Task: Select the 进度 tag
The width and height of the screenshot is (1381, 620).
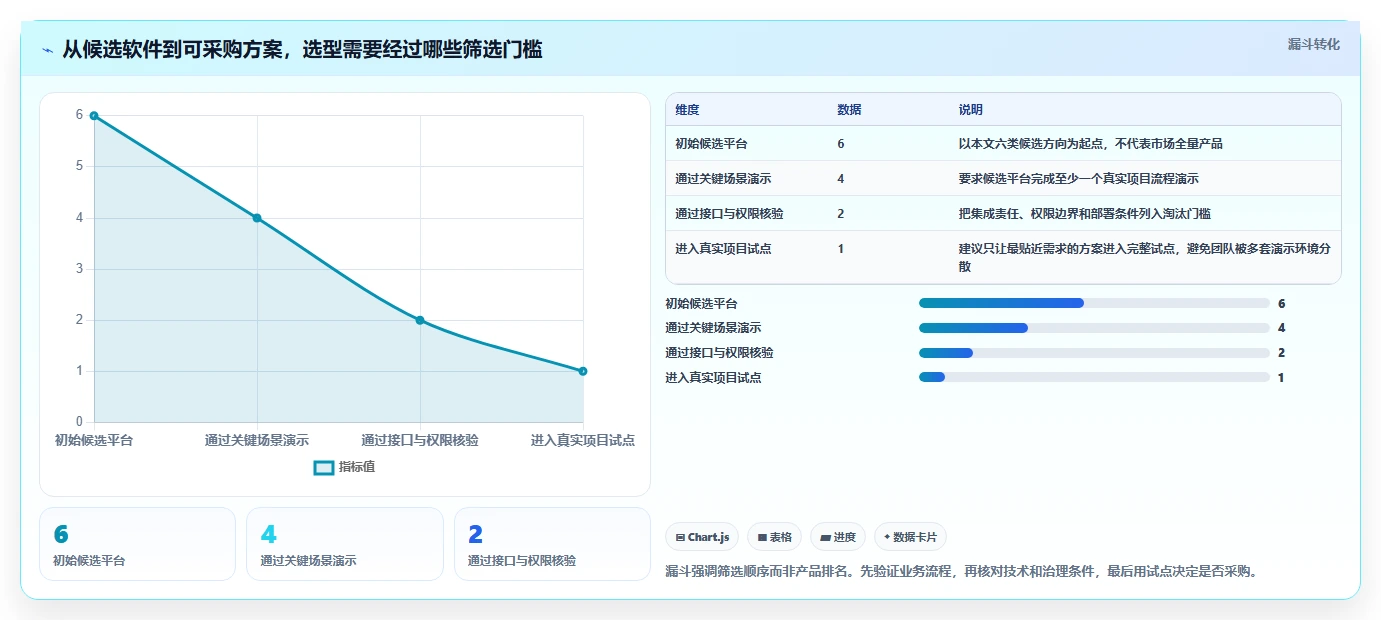Action: 838,537
